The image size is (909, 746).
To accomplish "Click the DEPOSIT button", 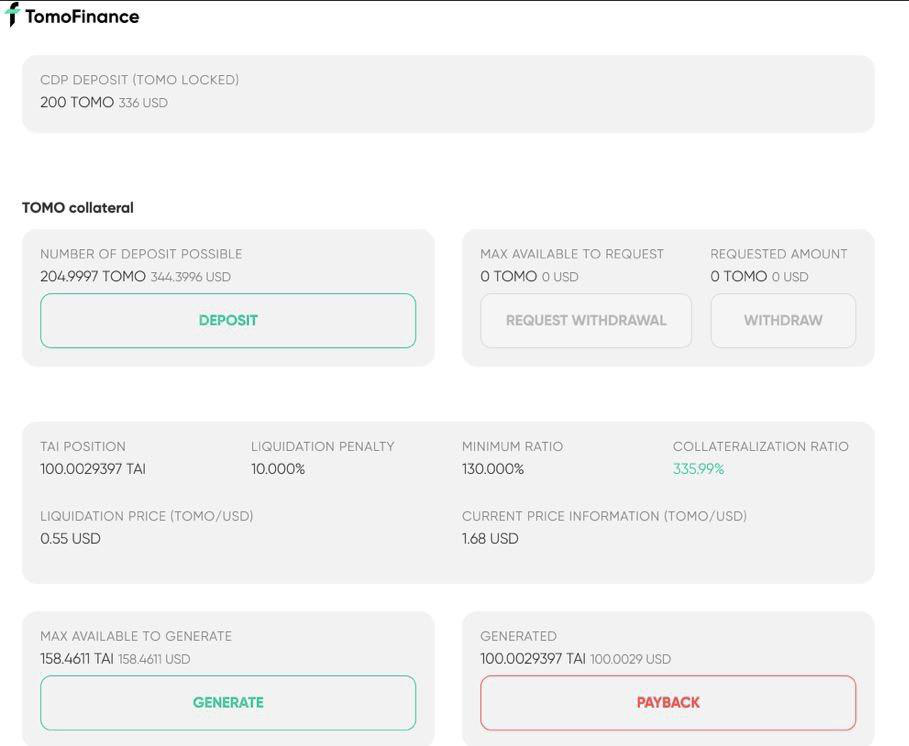I will tap(228, 321).
